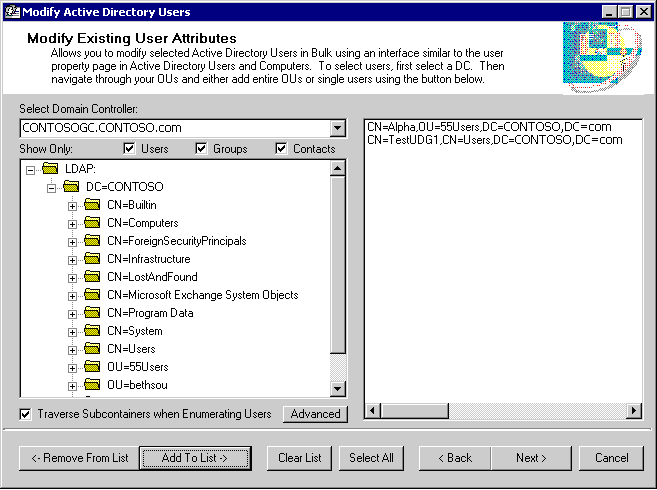Select the CN=Alpha entry in list
This screenshot has height=490, width=657.
tap(493, 127)
